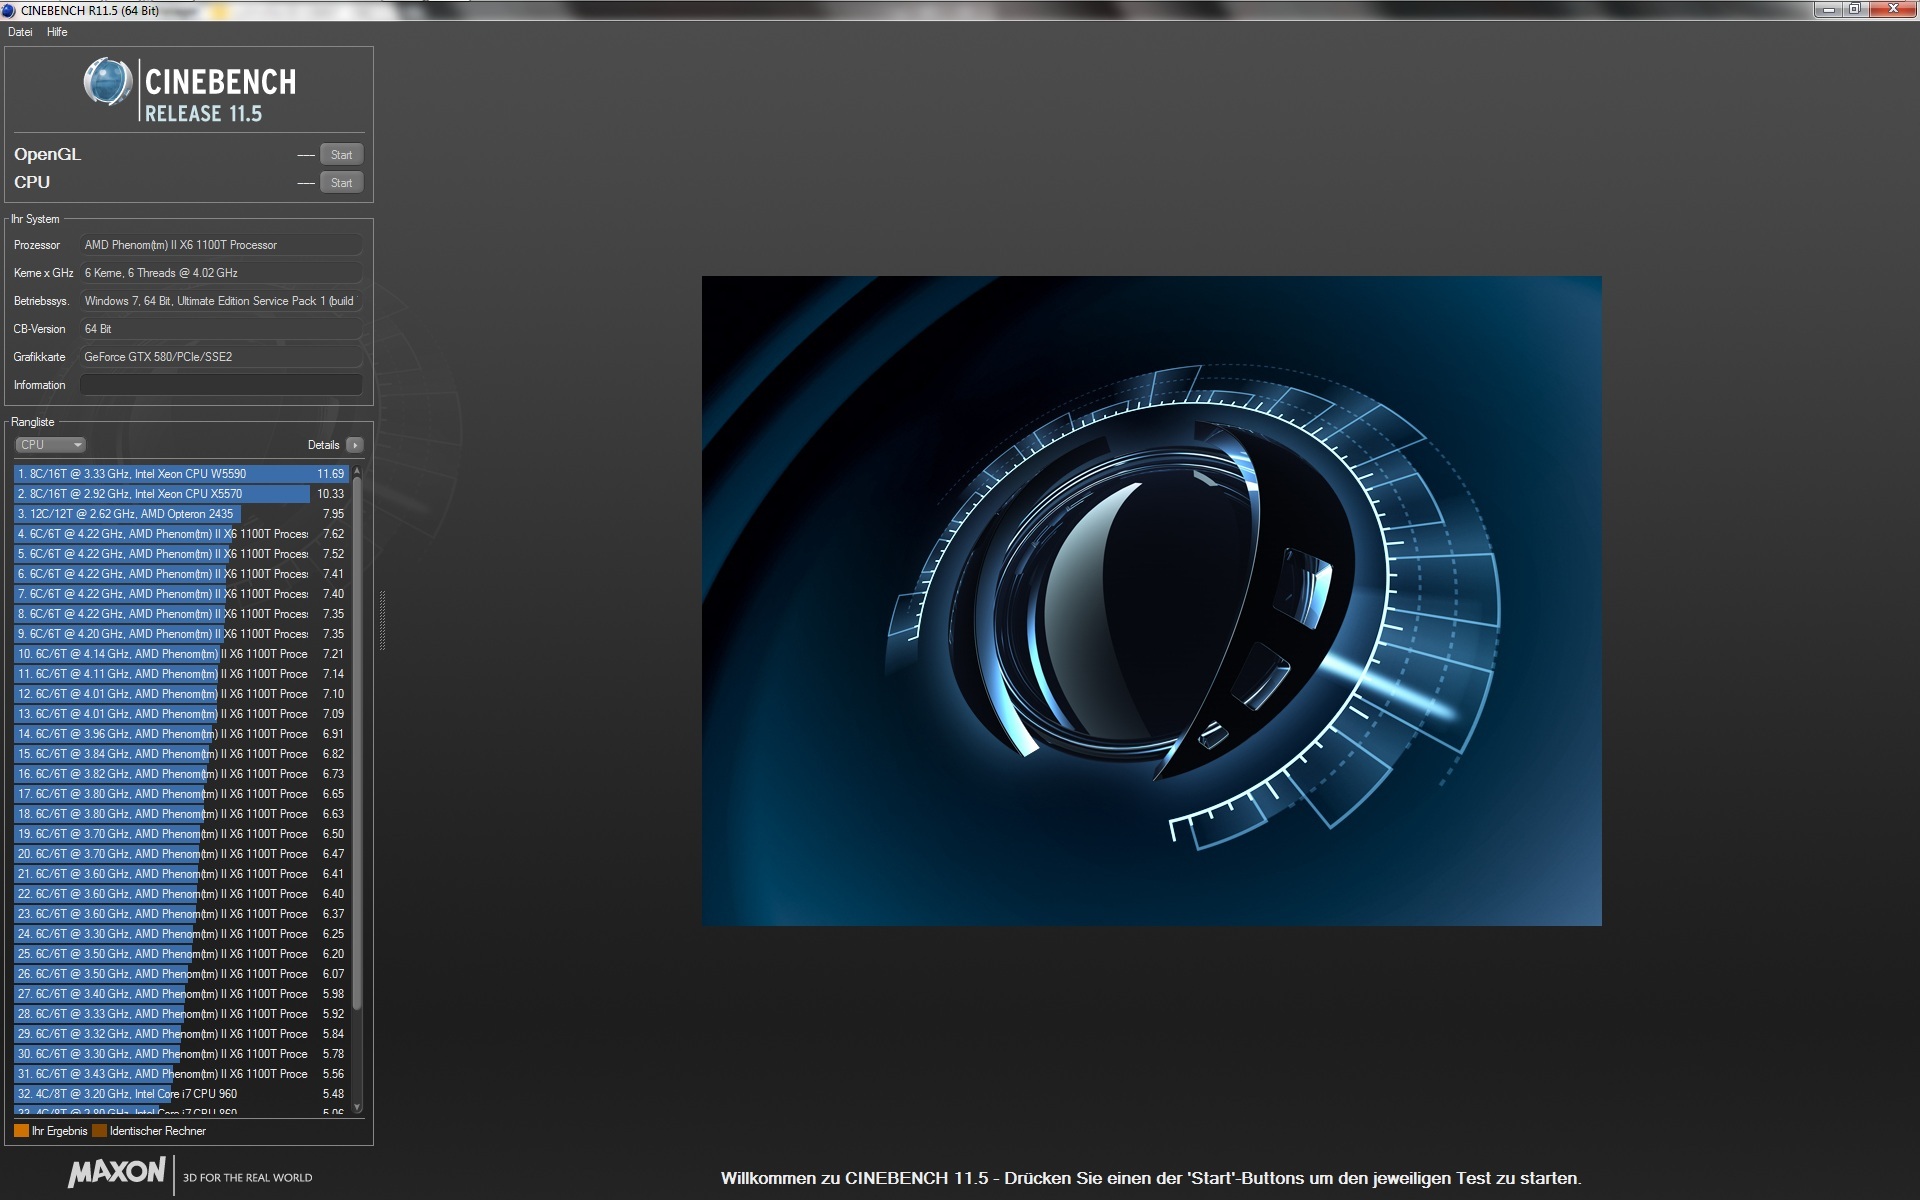Click the minimize window button

click(1828, 9)
